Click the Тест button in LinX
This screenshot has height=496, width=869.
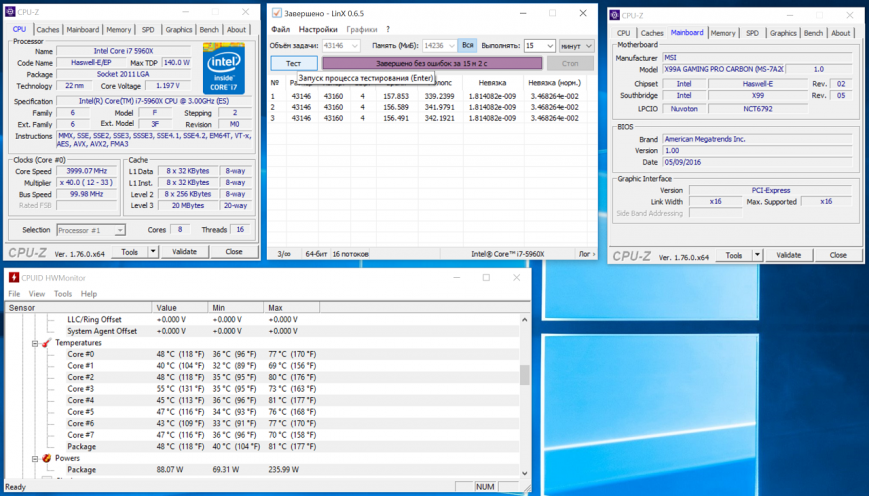(x=294, y=63)
